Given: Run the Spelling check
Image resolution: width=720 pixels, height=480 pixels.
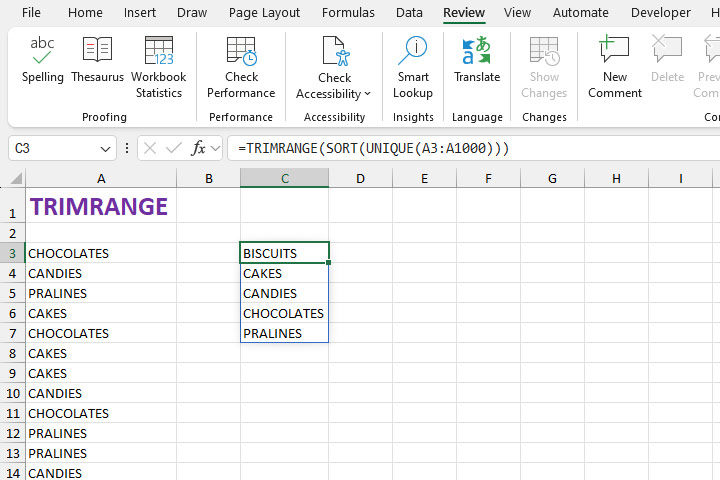Looking at the screenshot, I should (x=42, y=60).
